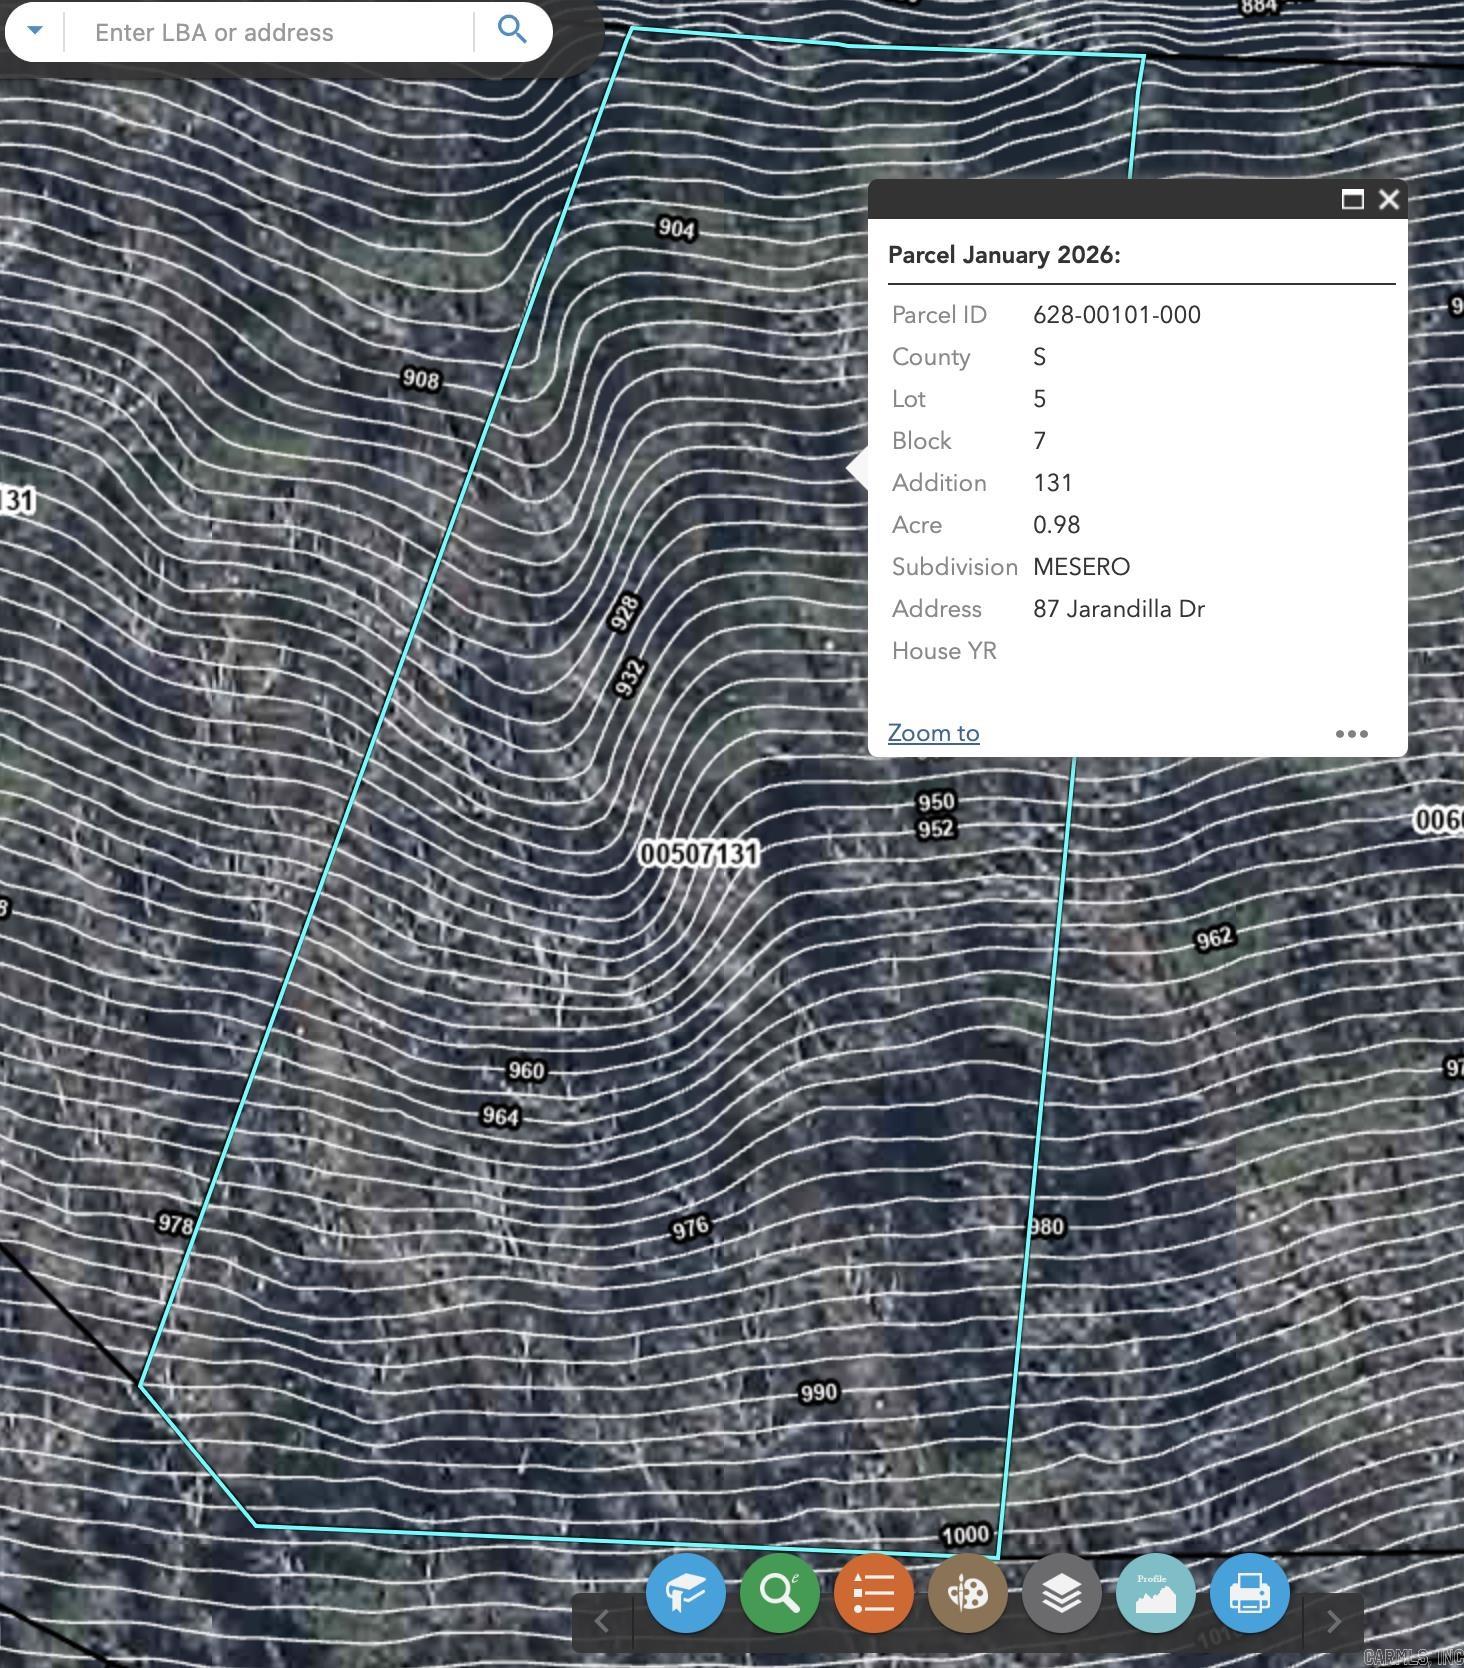1464x1668 pixels.
Task: Click the LBA or address search field
Action: point(270,32)
